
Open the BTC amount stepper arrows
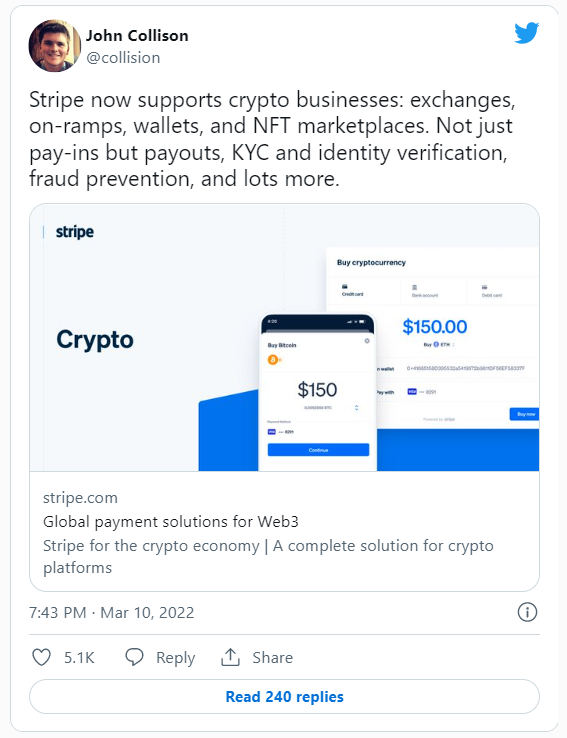356,408
